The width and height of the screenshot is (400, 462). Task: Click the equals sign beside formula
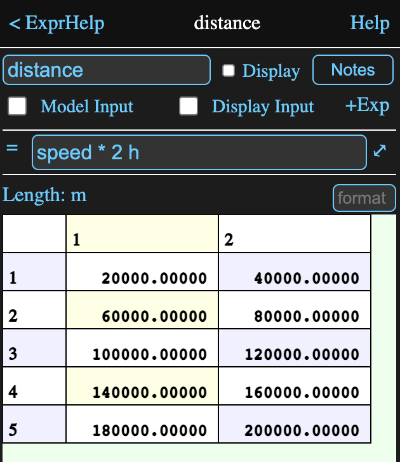click(12, 148)
